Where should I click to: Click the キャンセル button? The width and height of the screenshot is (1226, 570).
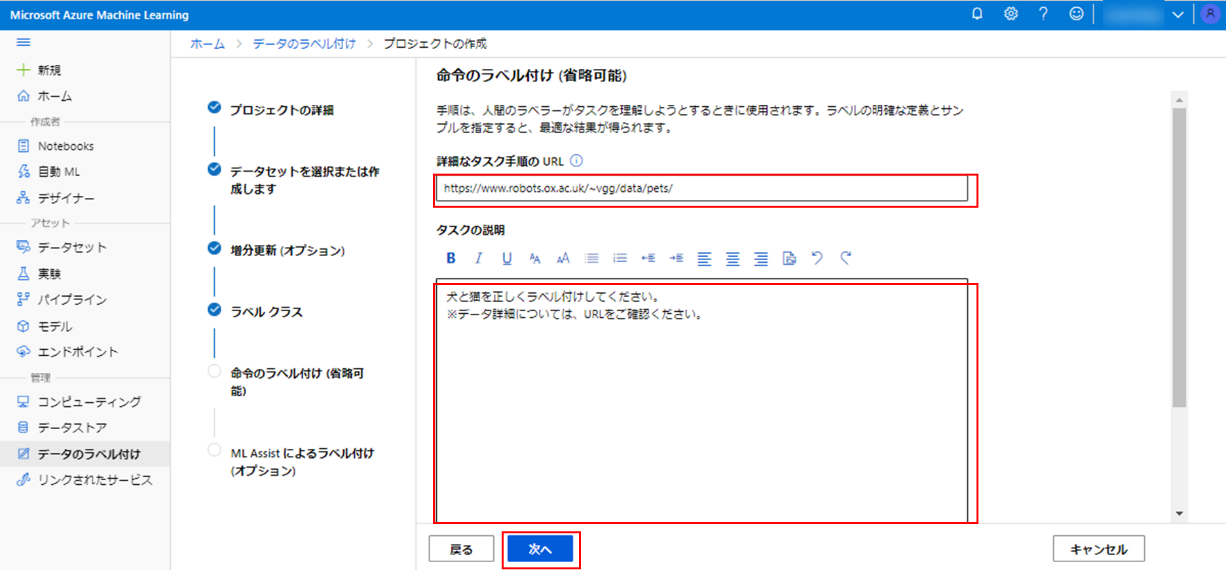(x=1099, y=549)
